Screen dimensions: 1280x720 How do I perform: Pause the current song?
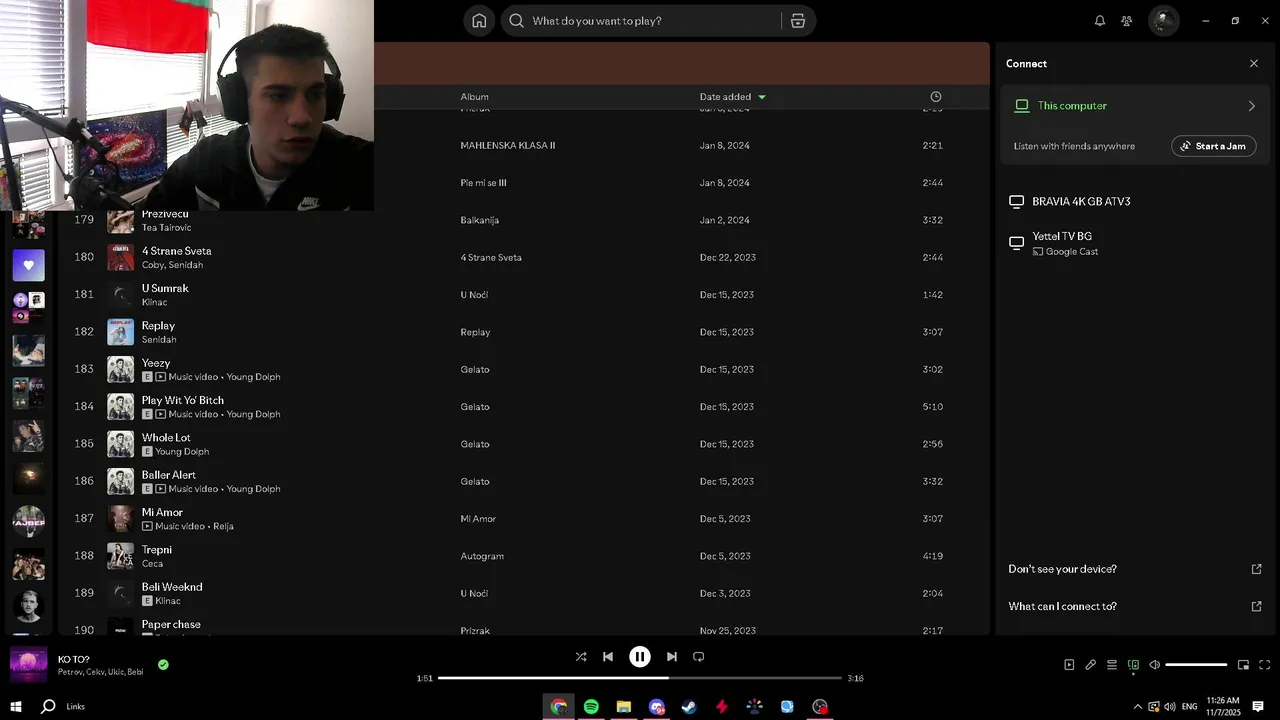pos(640,657)
